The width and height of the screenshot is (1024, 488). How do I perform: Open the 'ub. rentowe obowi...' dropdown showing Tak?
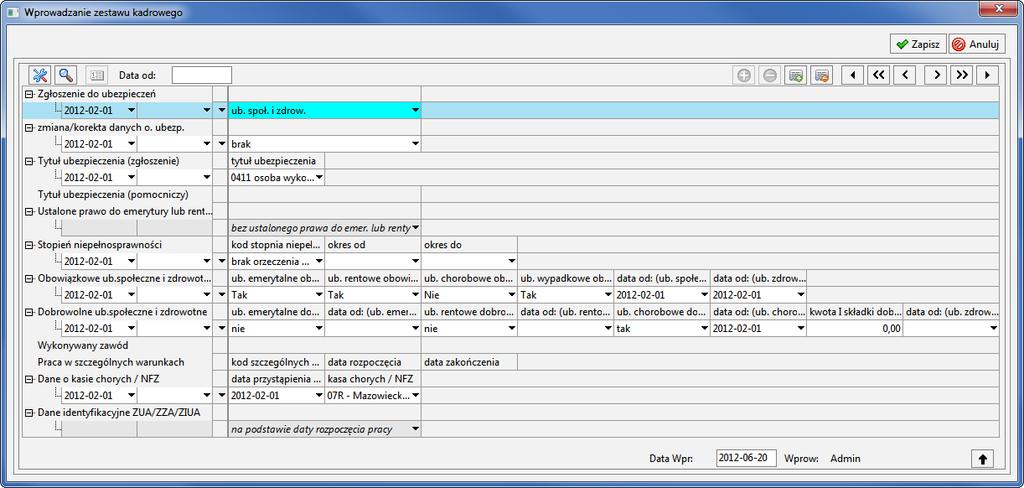415,295
